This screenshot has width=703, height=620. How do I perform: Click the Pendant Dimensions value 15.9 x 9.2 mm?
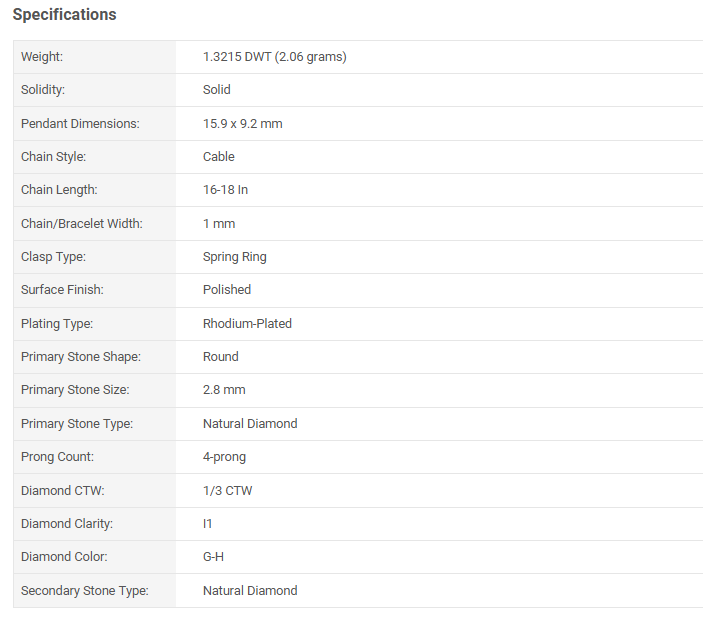point(243,124)
